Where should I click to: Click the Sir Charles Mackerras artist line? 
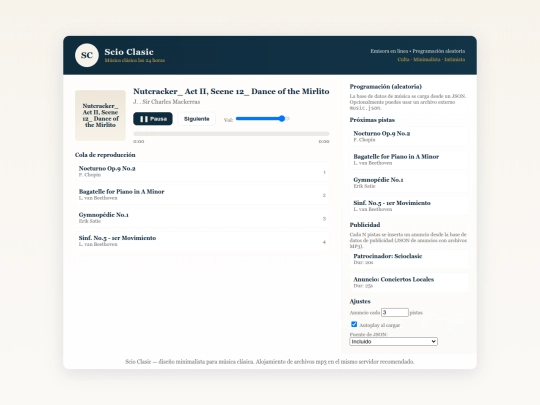pyautogui.click(x=166, y=102)
